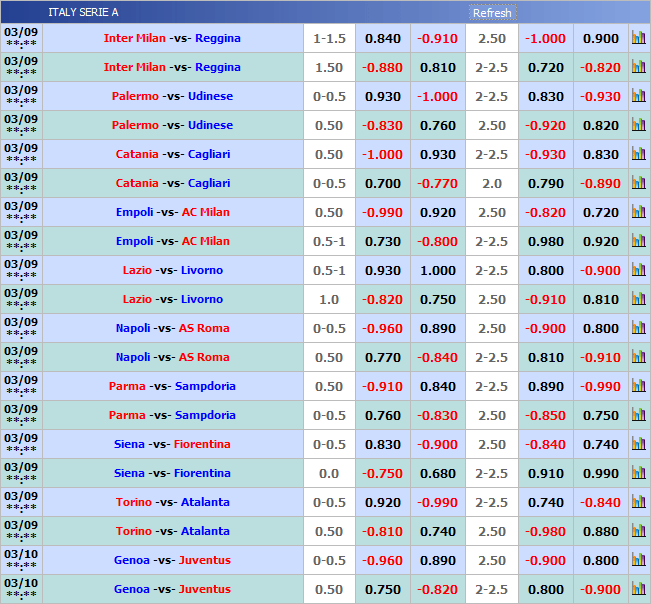The height and width of the screenshot is (604, 651).
Task: Open stats chart for Torino-Atalanta 0.50 handicap row
Action: (639, 531)
